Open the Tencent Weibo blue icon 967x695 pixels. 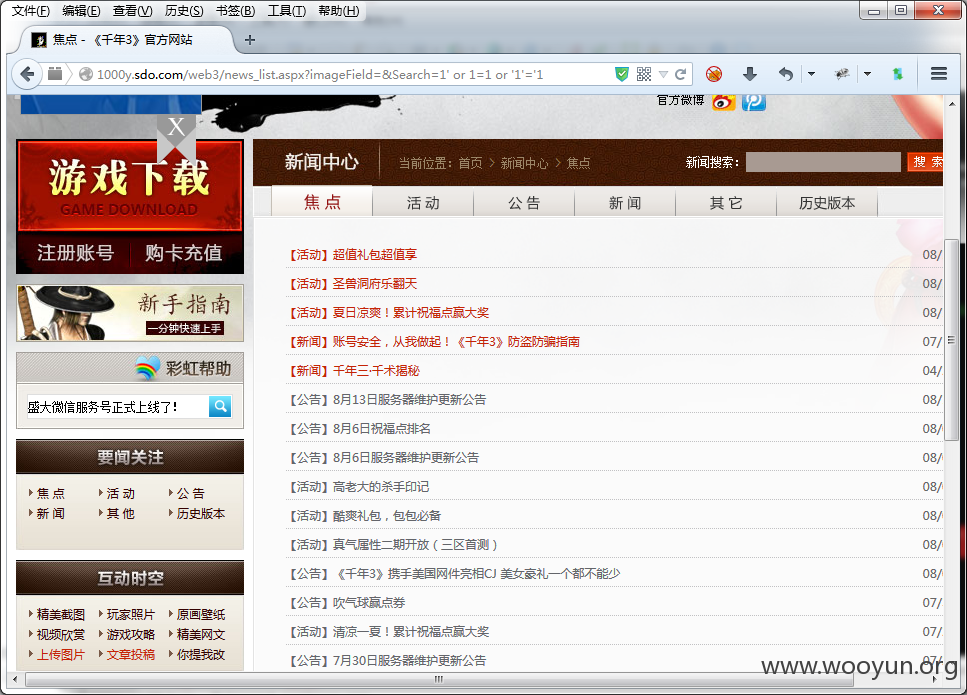point(754,102)
